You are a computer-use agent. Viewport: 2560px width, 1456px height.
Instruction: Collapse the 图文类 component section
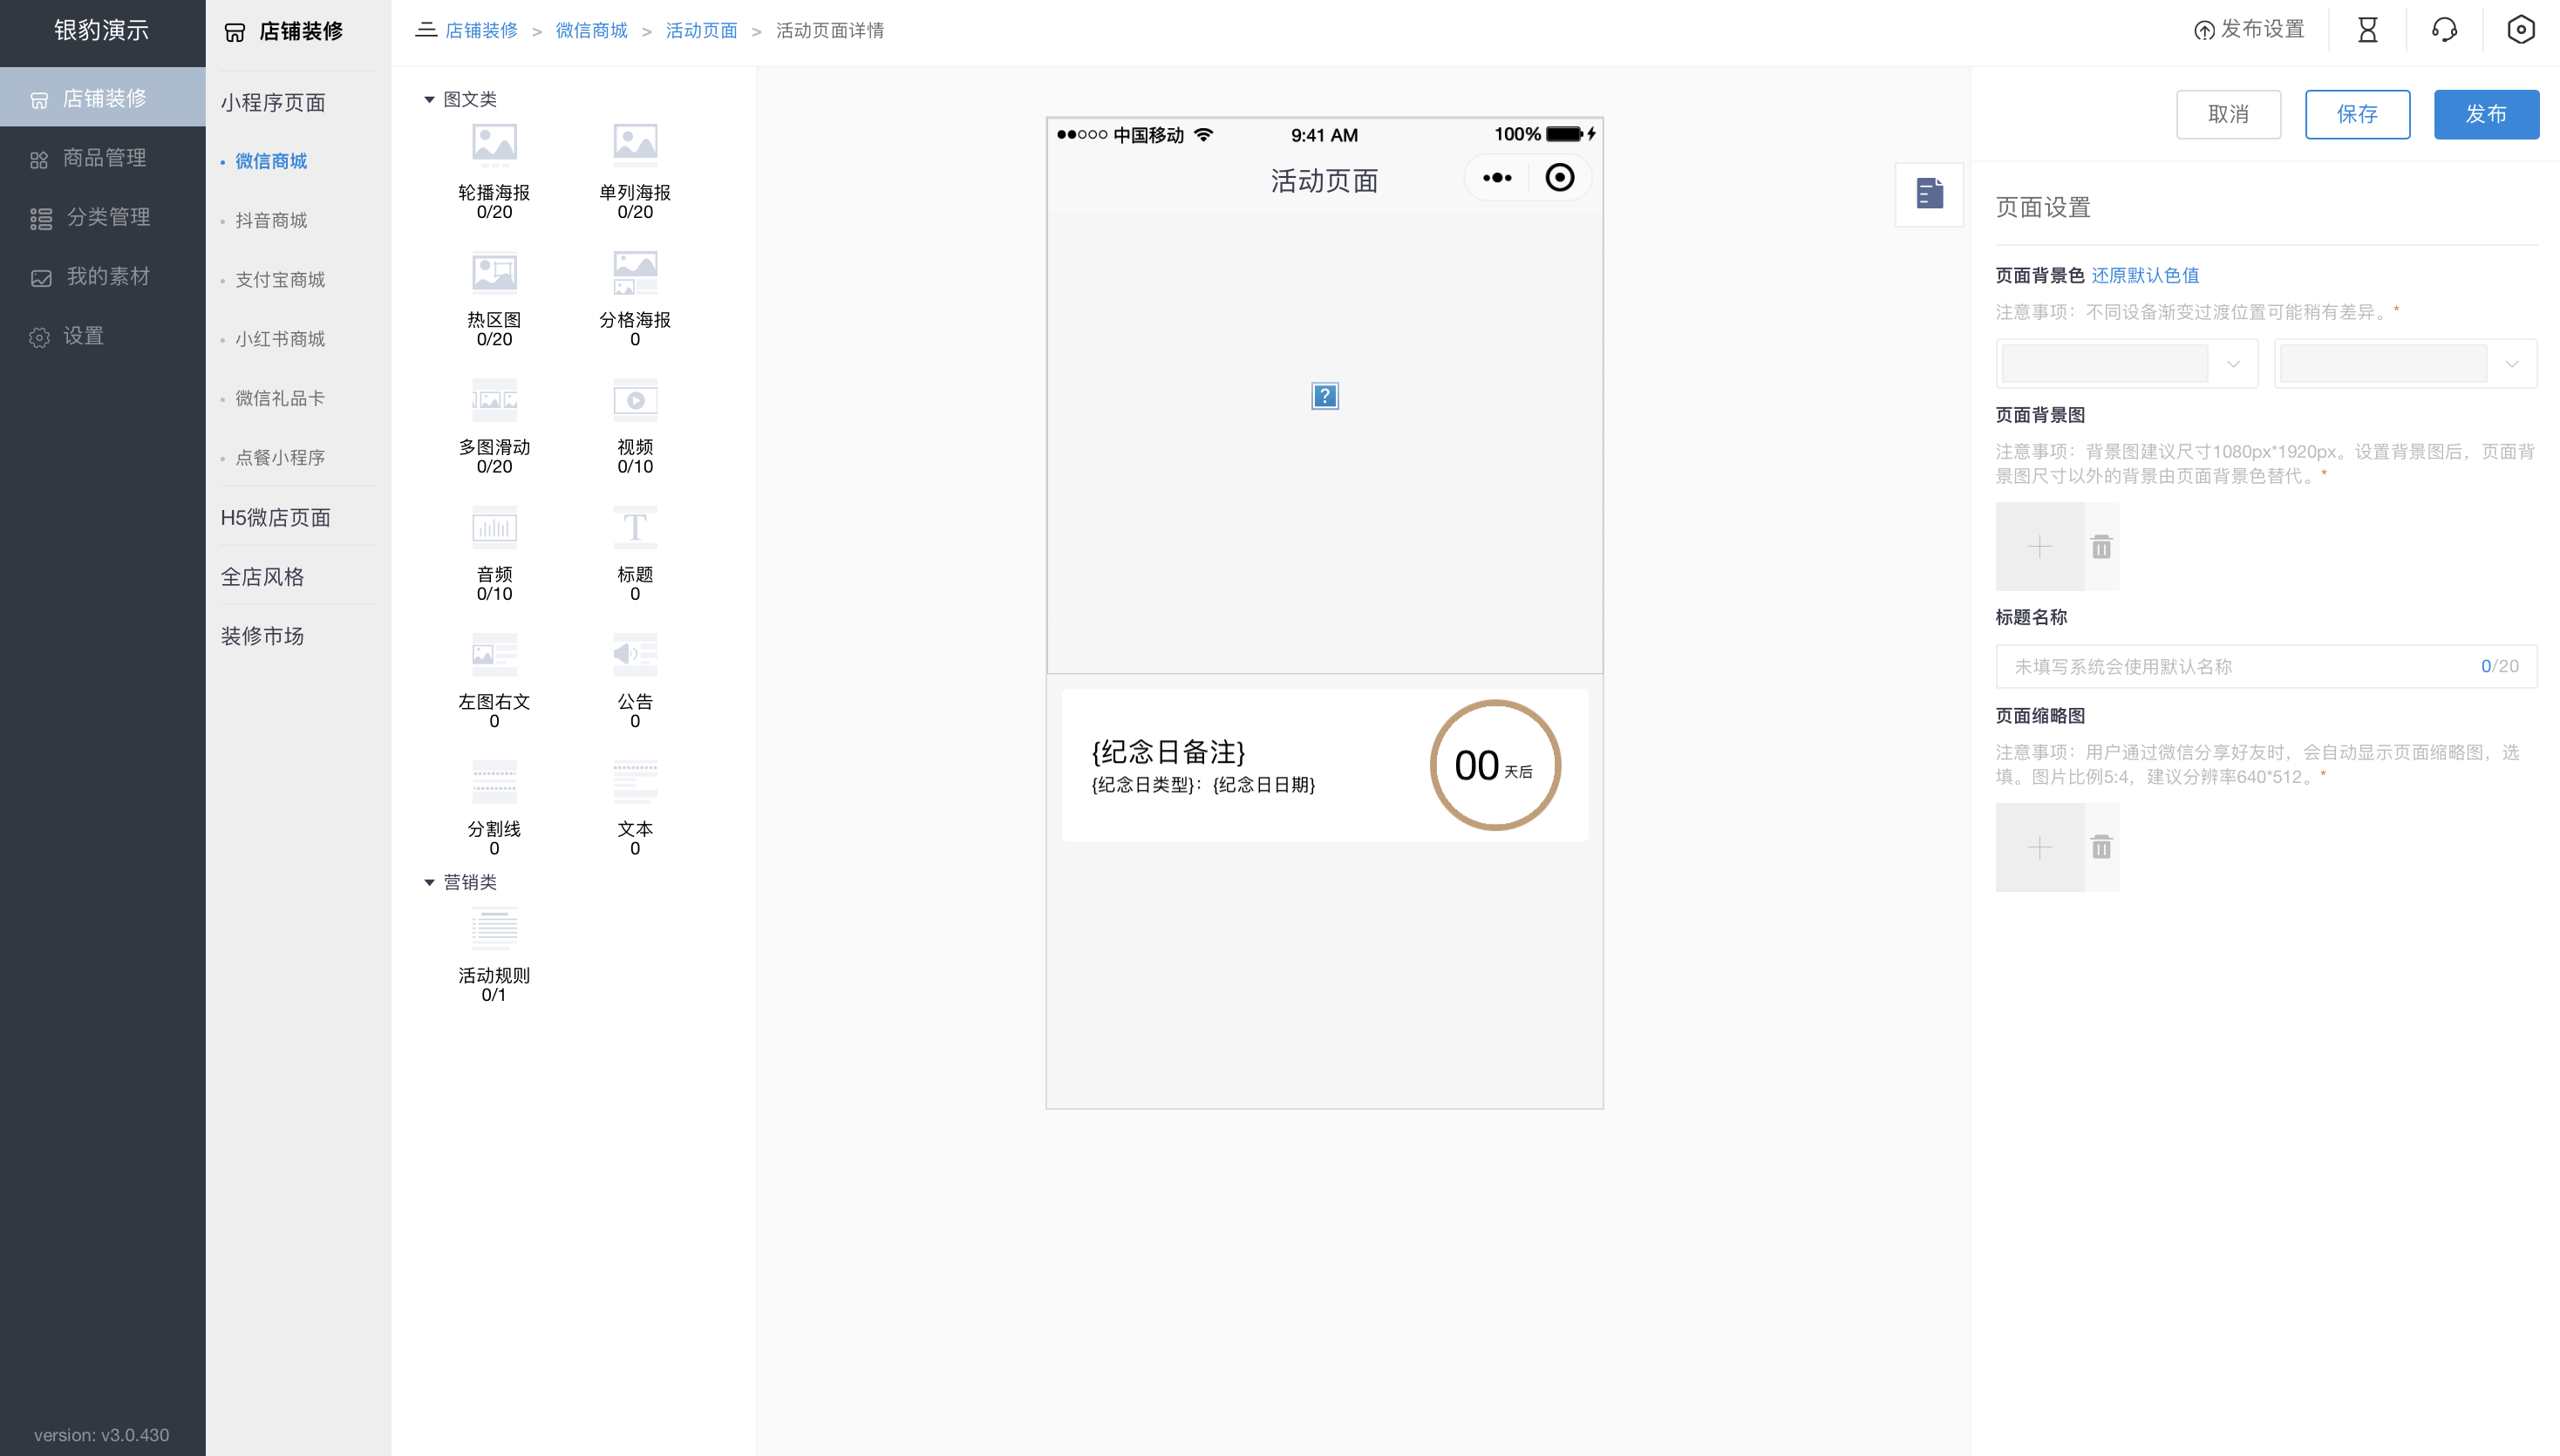tap(430, 99)
